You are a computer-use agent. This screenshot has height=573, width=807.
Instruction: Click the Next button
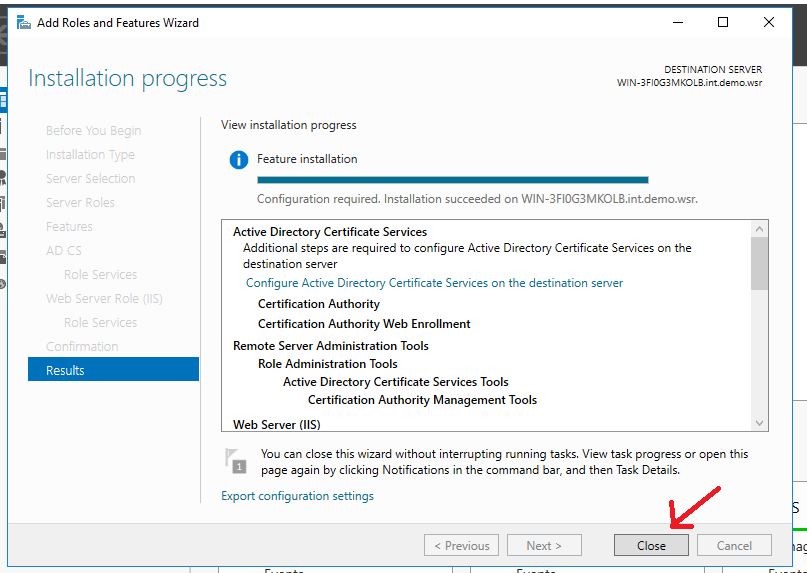544,545
